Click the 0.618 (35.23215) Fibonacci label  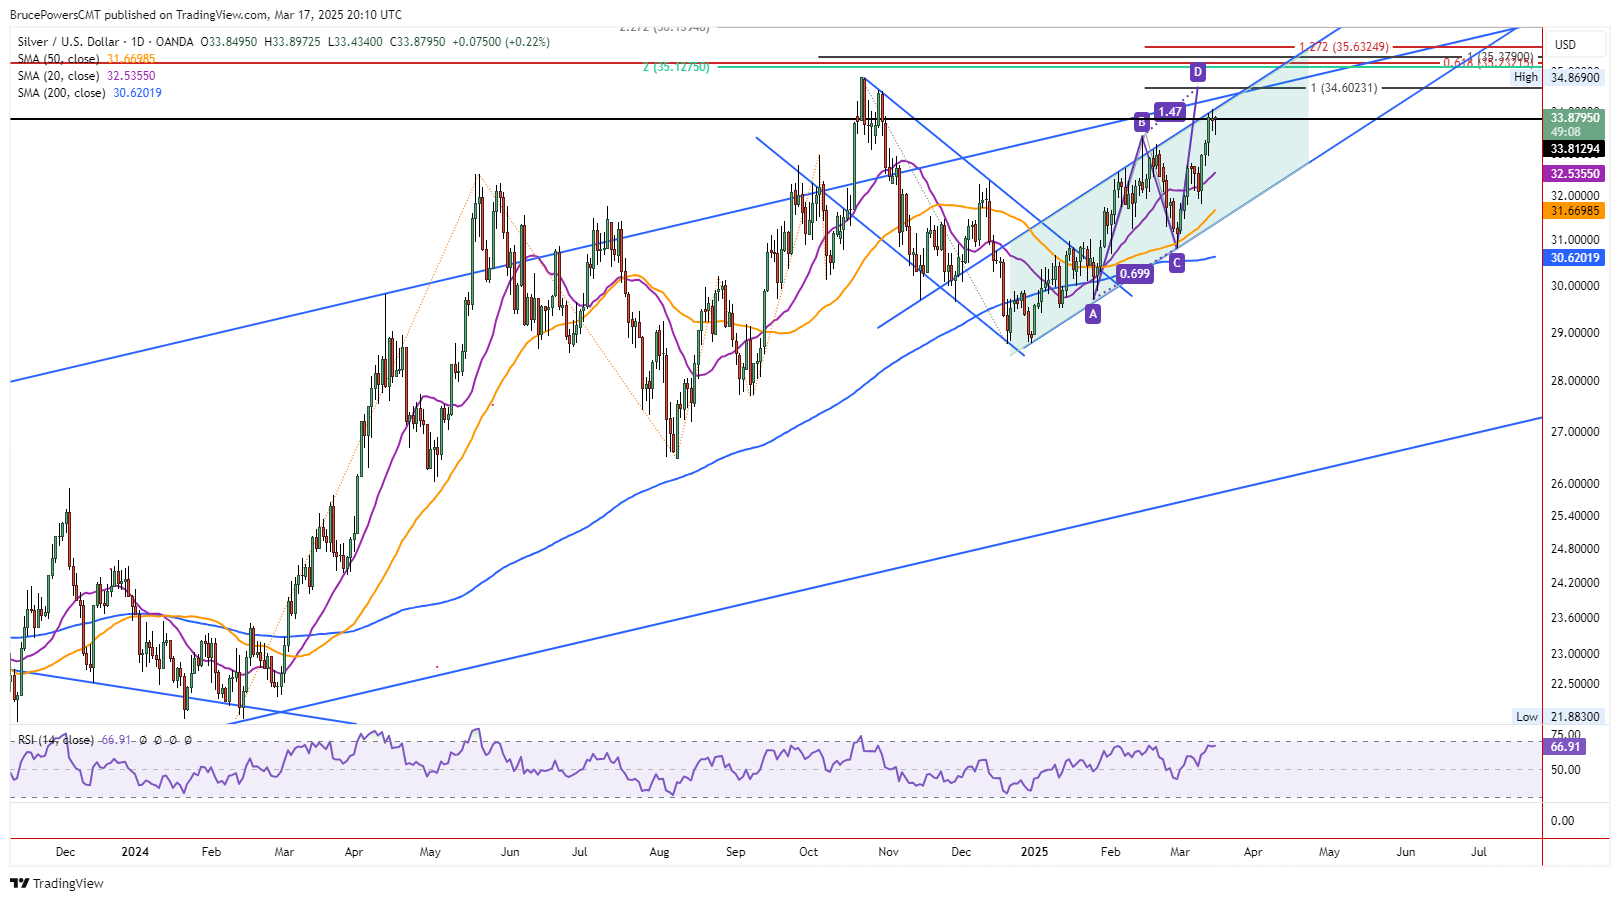pyautogui.click(x=1488, y=63)
